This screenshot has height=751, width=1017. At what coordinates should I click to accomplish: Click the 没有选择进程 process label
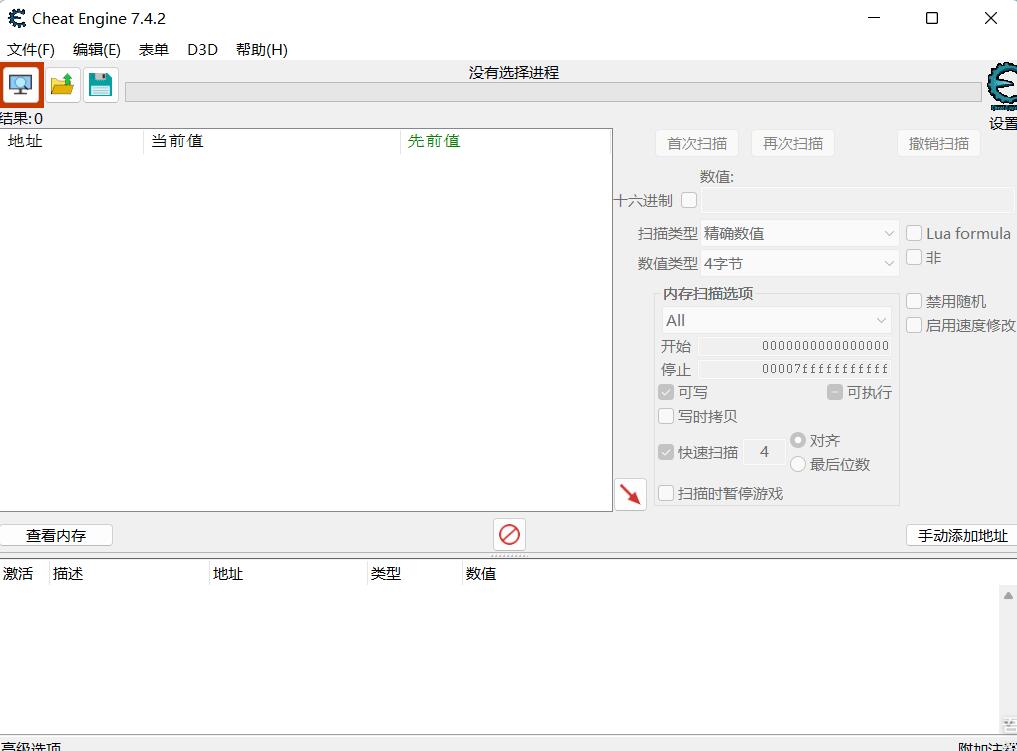pyautogui.click(x=514, y=73)
